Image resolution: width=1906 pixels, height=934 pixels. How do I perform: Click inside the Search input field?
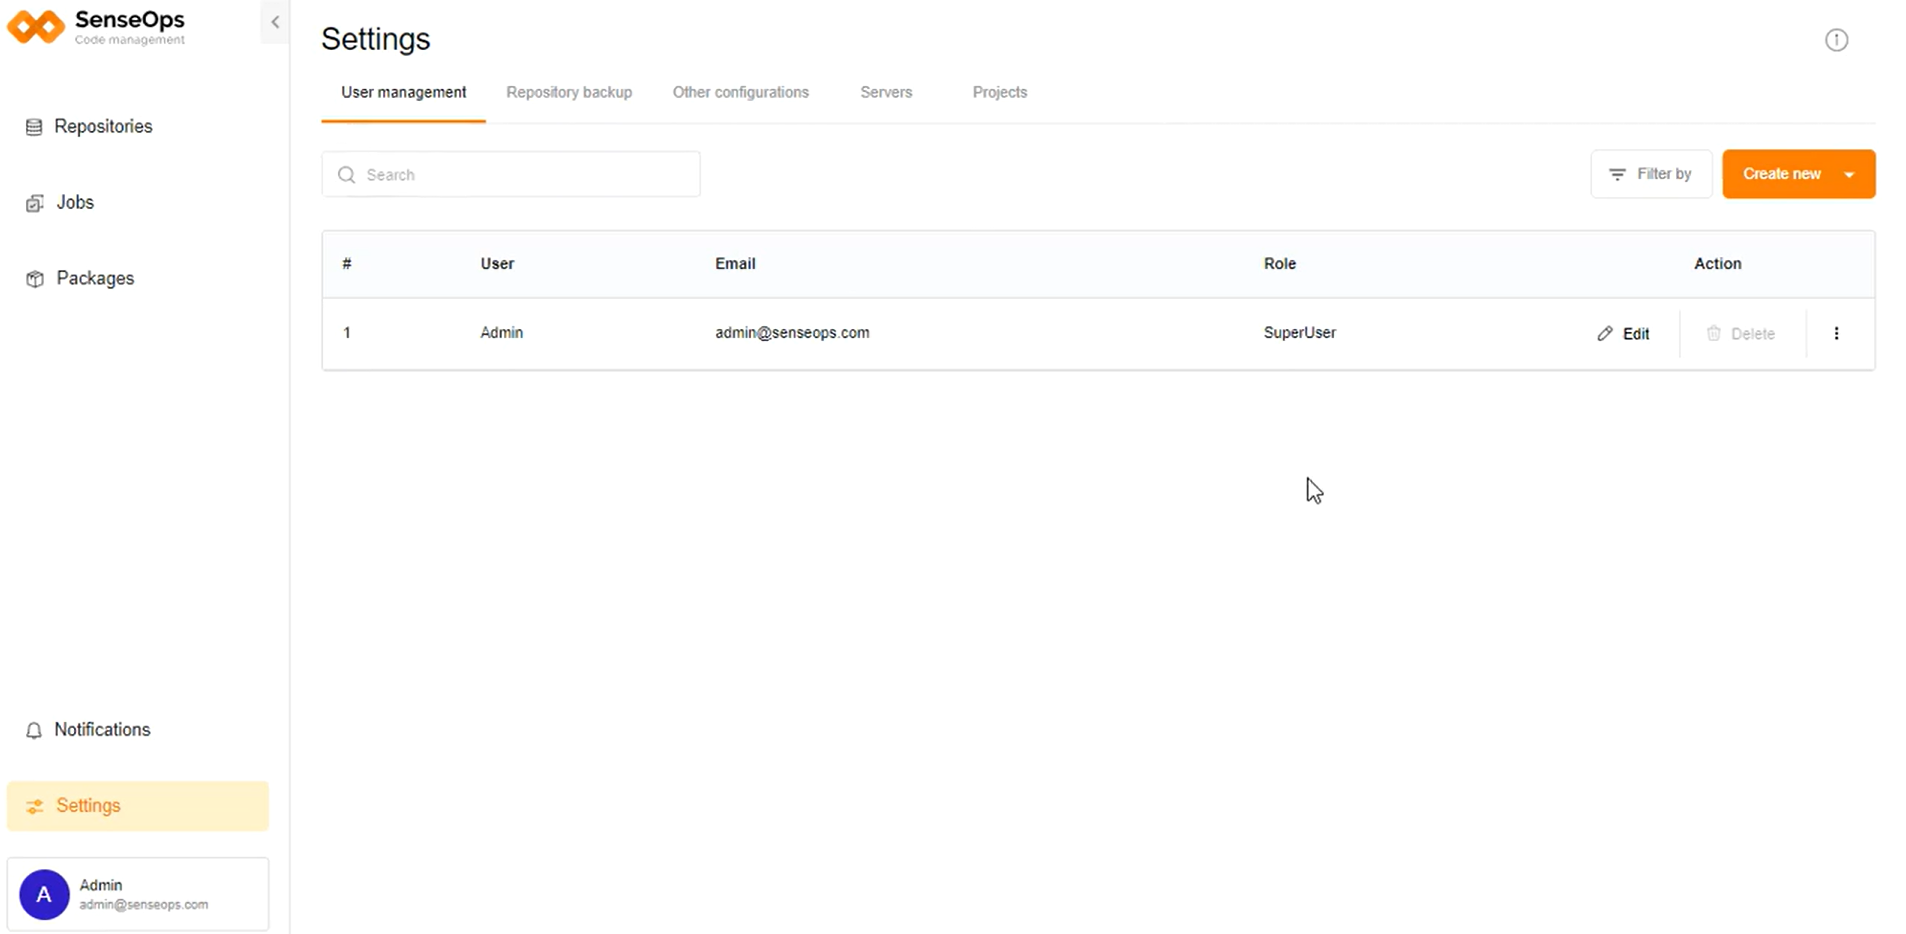click(x=510, y=174)
